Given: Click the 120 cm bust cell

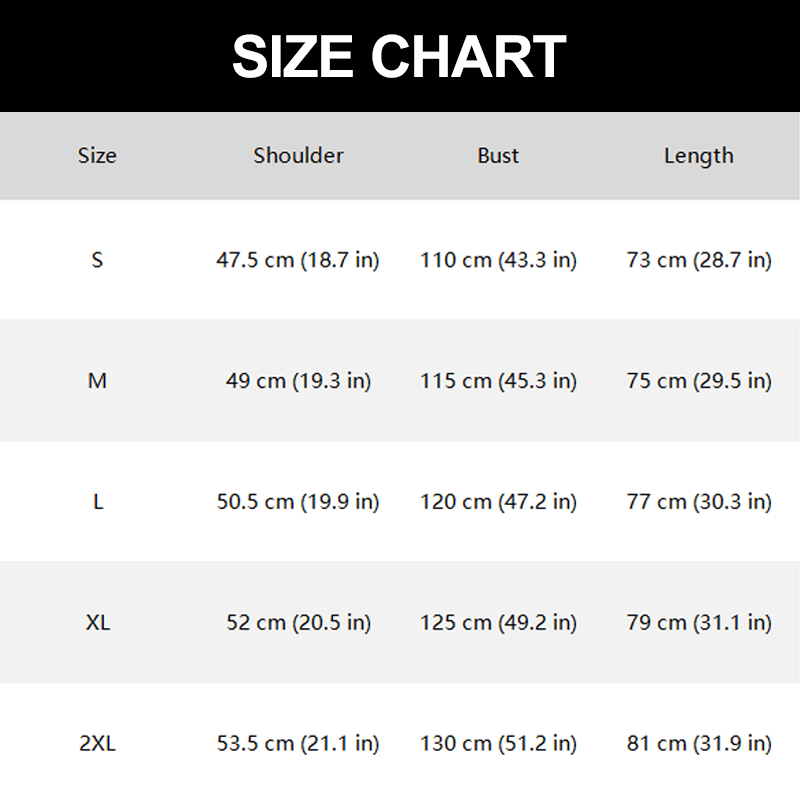Looking at the screenshot, I should (498, 502).
